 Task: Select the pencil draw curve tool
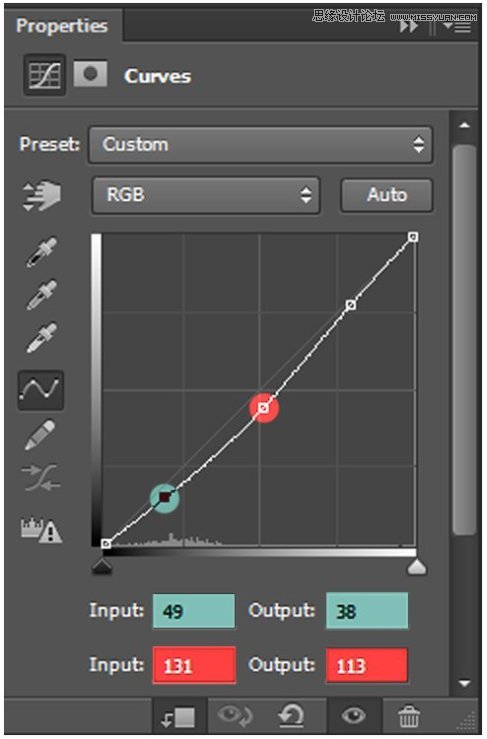click(41, 435)
